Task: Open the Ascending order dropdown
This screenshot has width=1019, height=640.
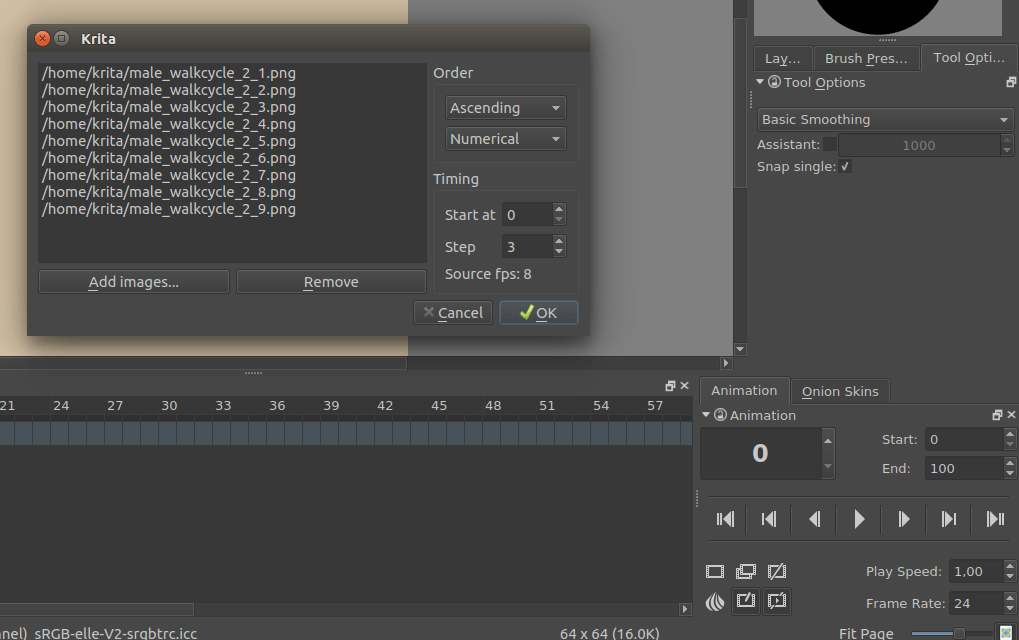Action: click(505, 107)
